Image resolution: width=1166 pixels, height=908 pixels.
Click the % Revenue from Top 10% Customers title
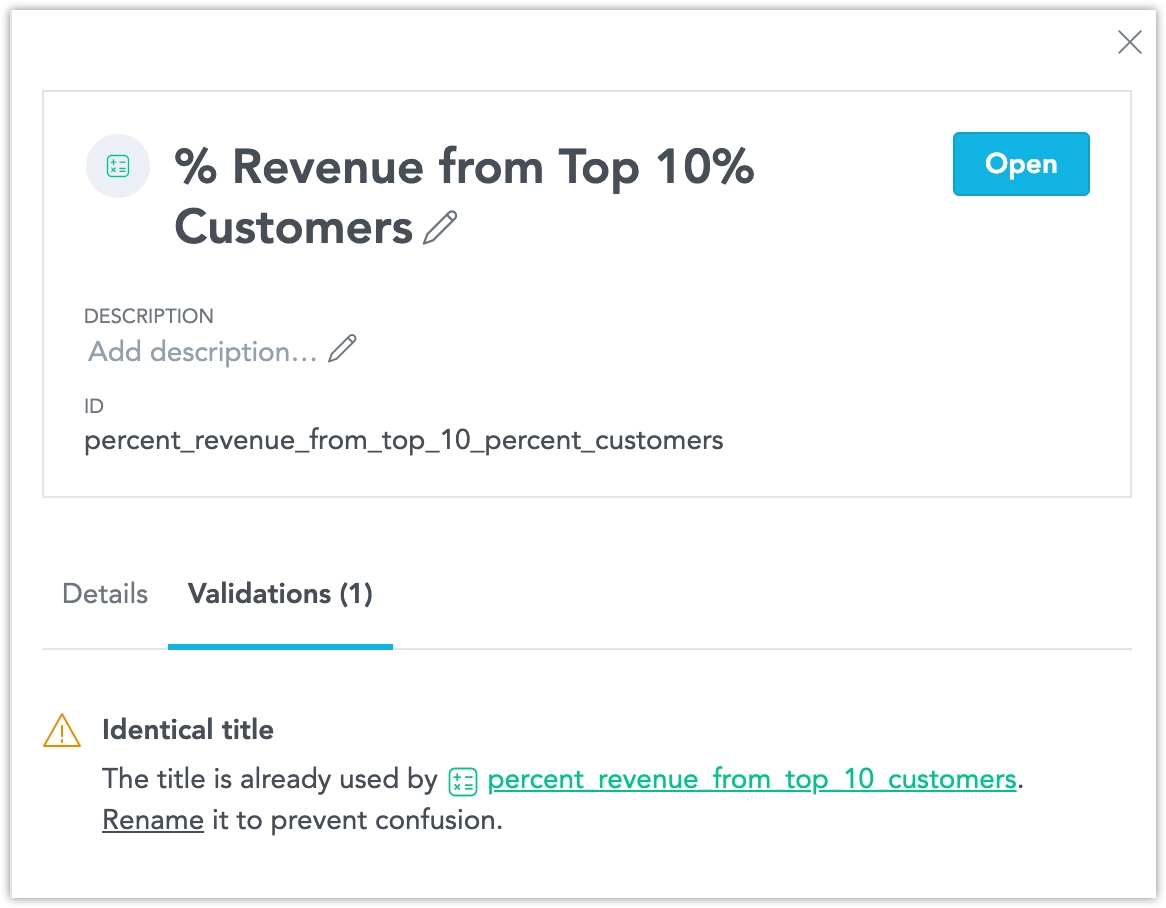pos(464,167)
